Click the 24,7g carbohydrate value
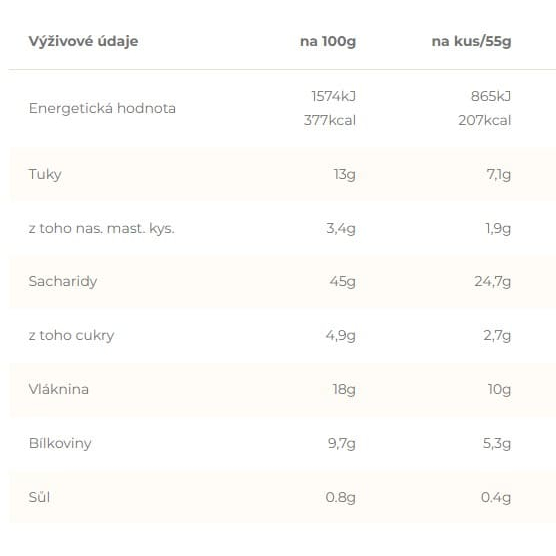556x556 pixels. [493, 282]
